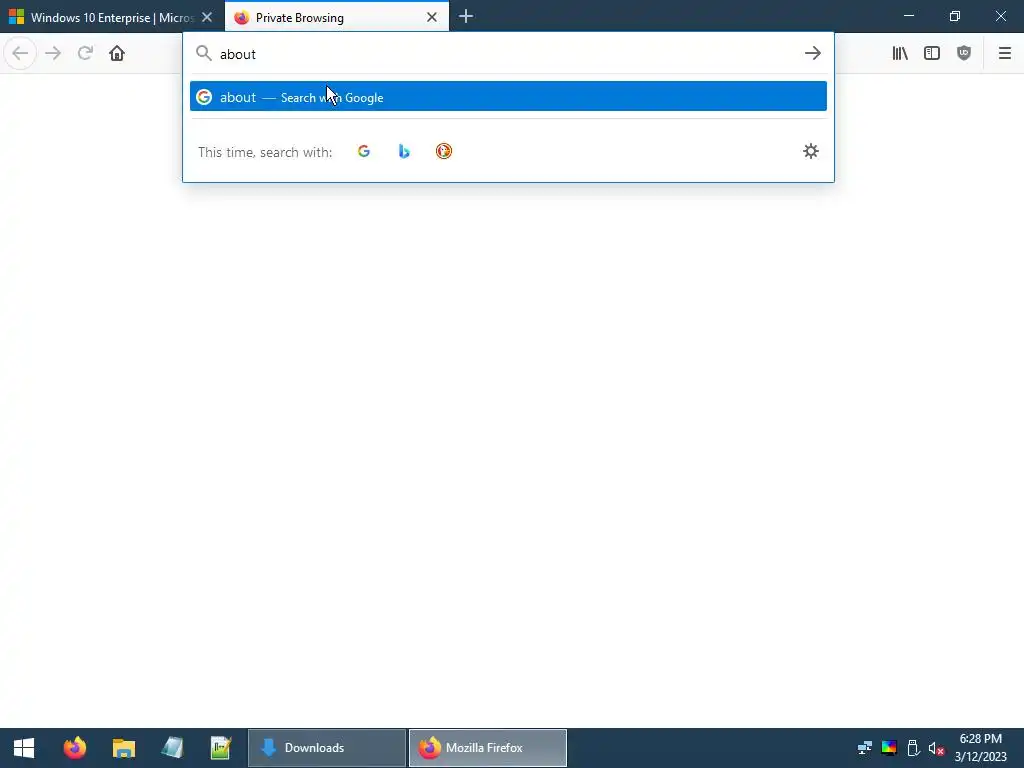Search with Google one-off engine icon
This screenshot has height=768, width=1024.
[x=364, y=152]
